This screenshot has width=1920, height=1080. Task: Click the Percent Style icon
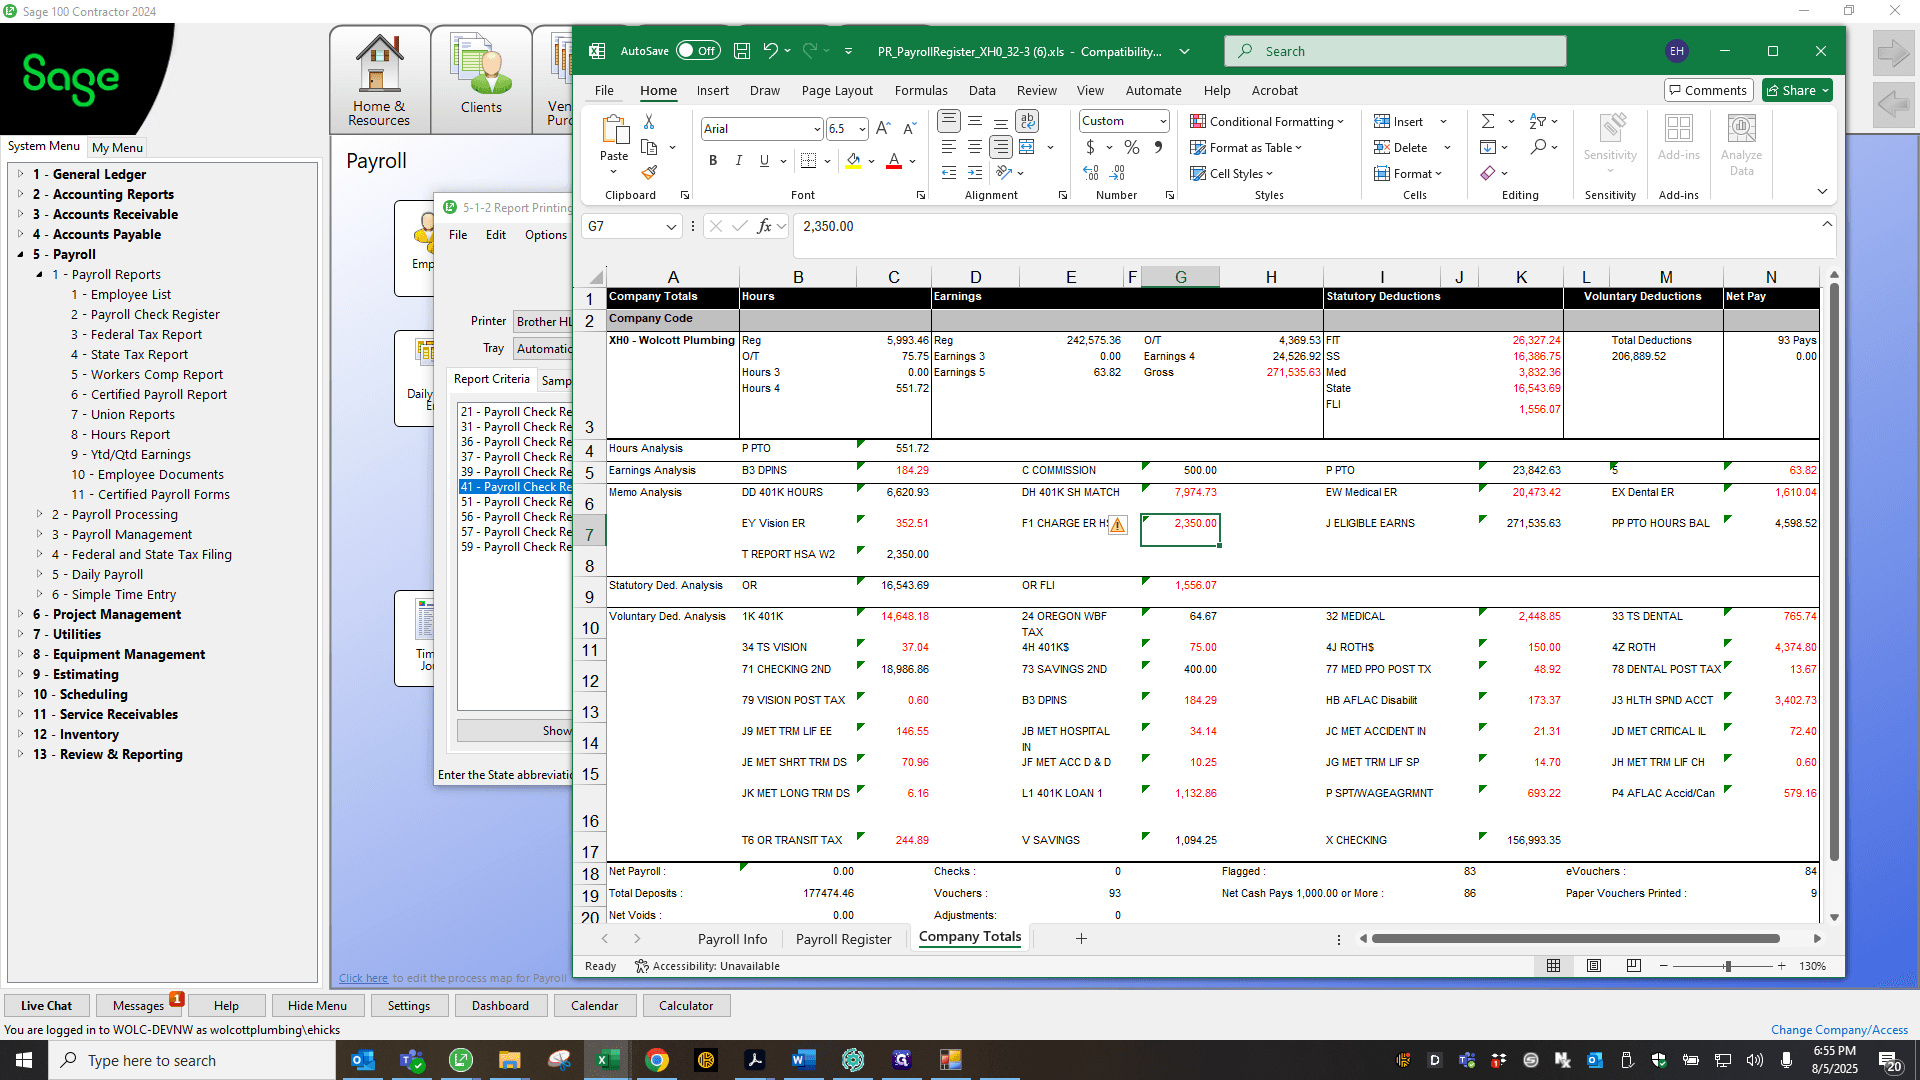(1131, 147)
